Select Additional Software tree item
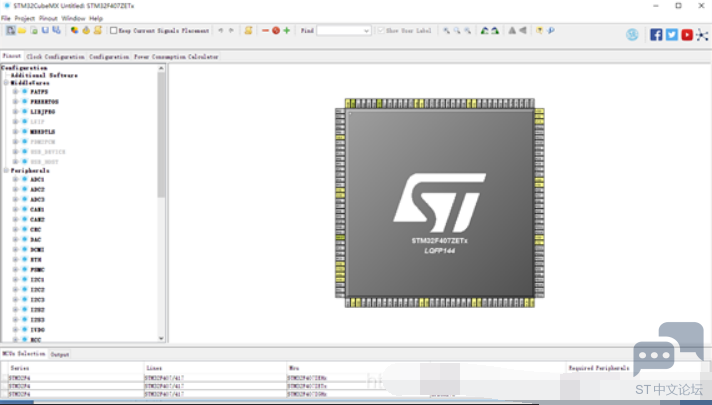Screen dimensions: 712x405 click(44, 75)
